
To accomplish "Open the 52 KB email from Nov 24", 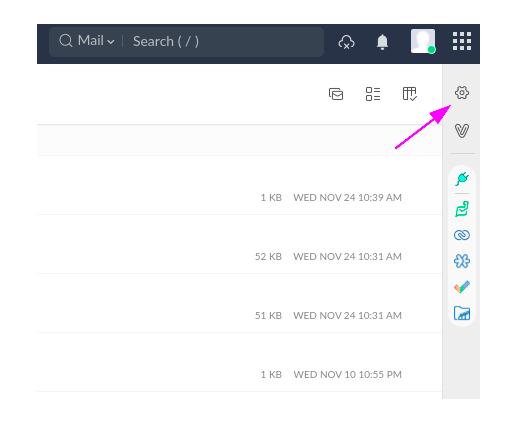I will click(x=239, y=244).
